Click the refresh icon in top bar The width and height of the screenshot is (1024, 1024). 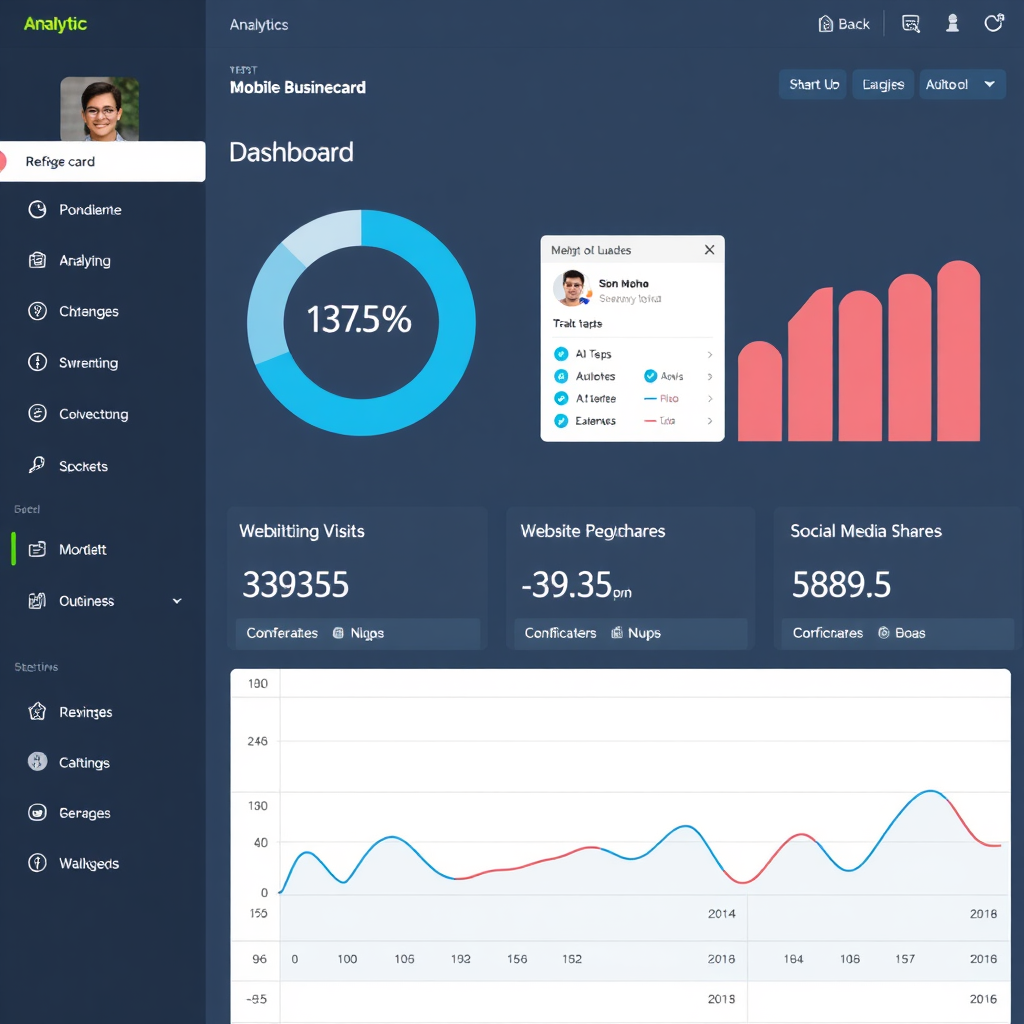(x=994, y=23)
